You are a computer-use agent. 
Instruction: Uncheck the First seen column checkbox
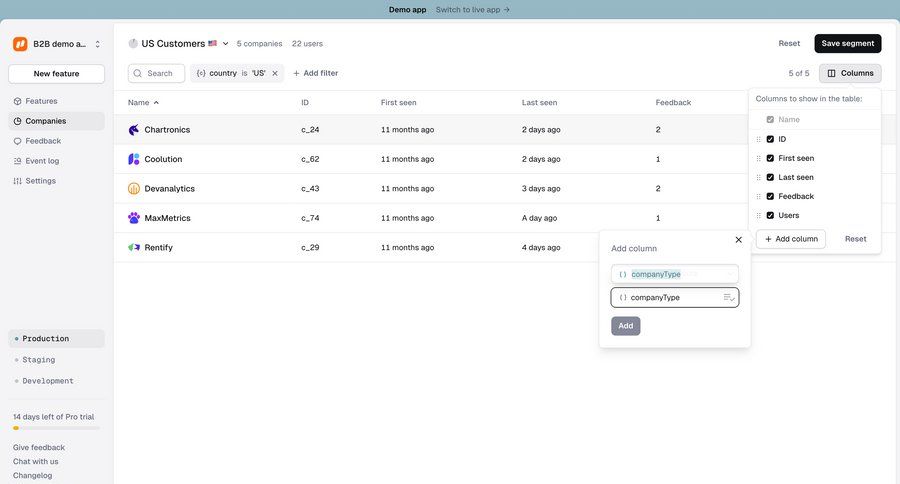coord(770,158)
